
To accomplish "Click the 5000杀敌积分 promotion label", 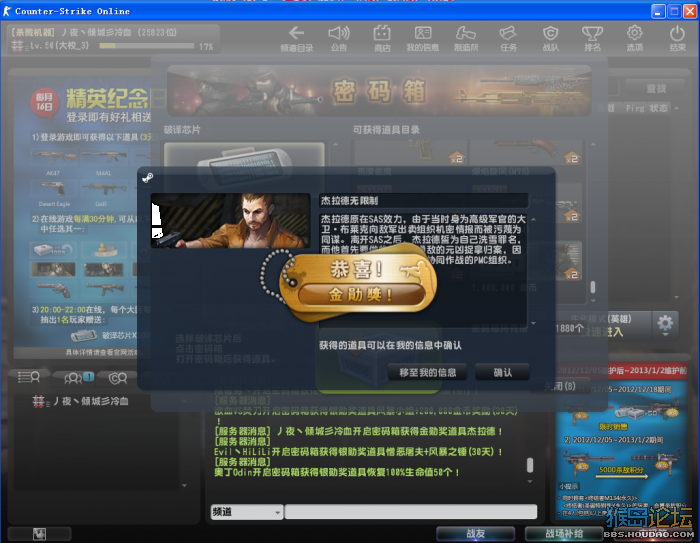I will click(x=621, y=470).
